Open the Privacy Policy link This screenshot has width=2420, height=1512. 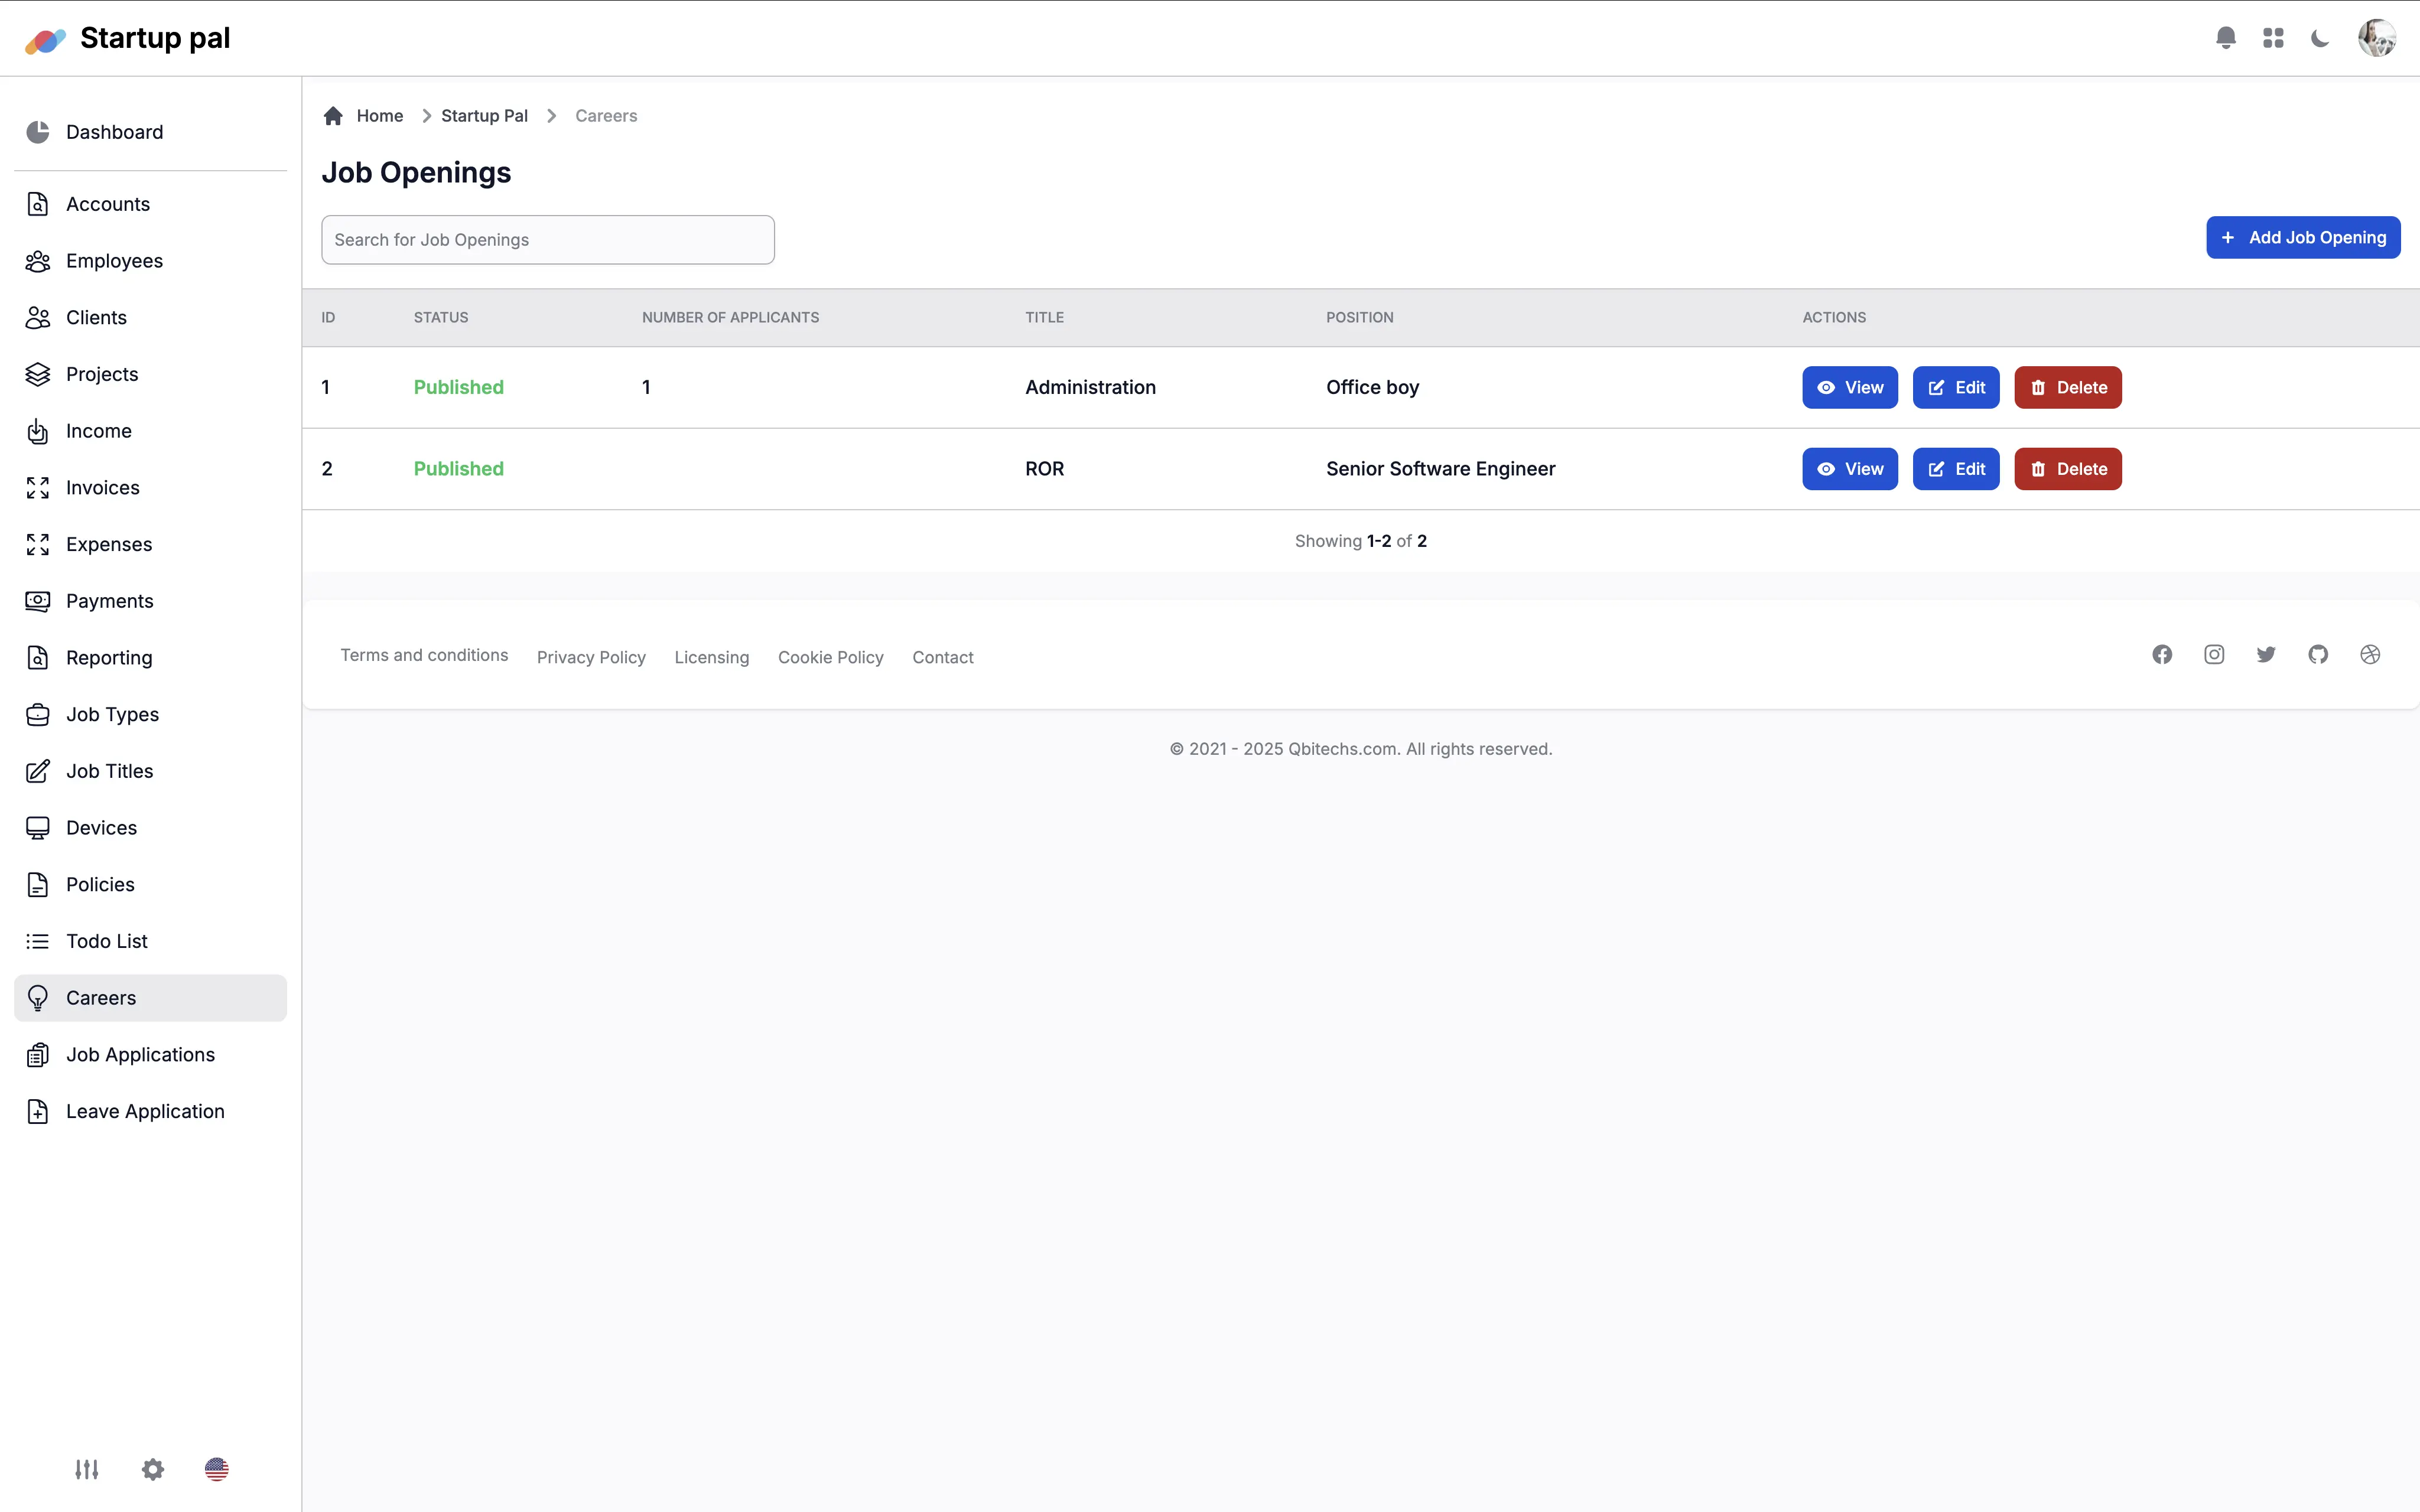(x=591, y=657)
